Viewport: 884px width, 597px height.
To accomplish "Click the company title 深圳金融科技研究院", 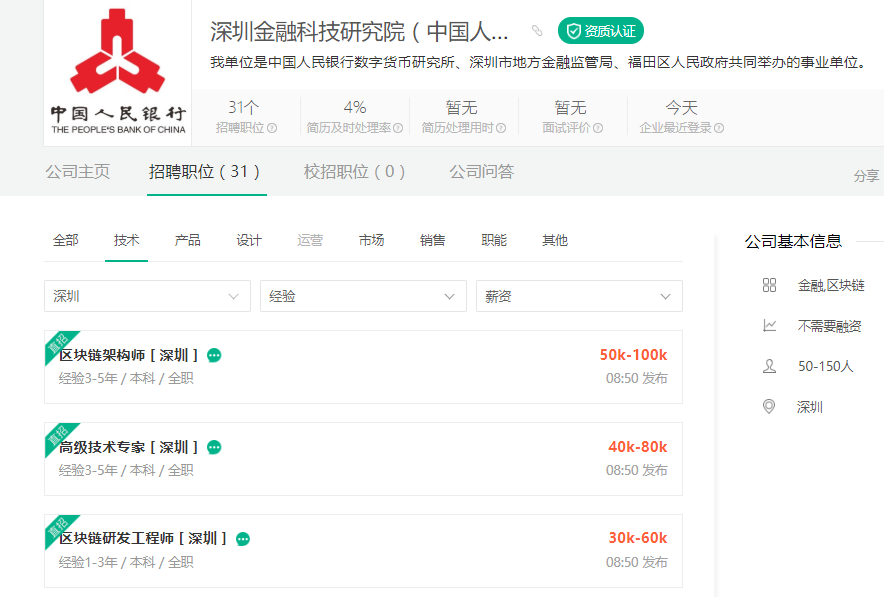I will point(359,31).
